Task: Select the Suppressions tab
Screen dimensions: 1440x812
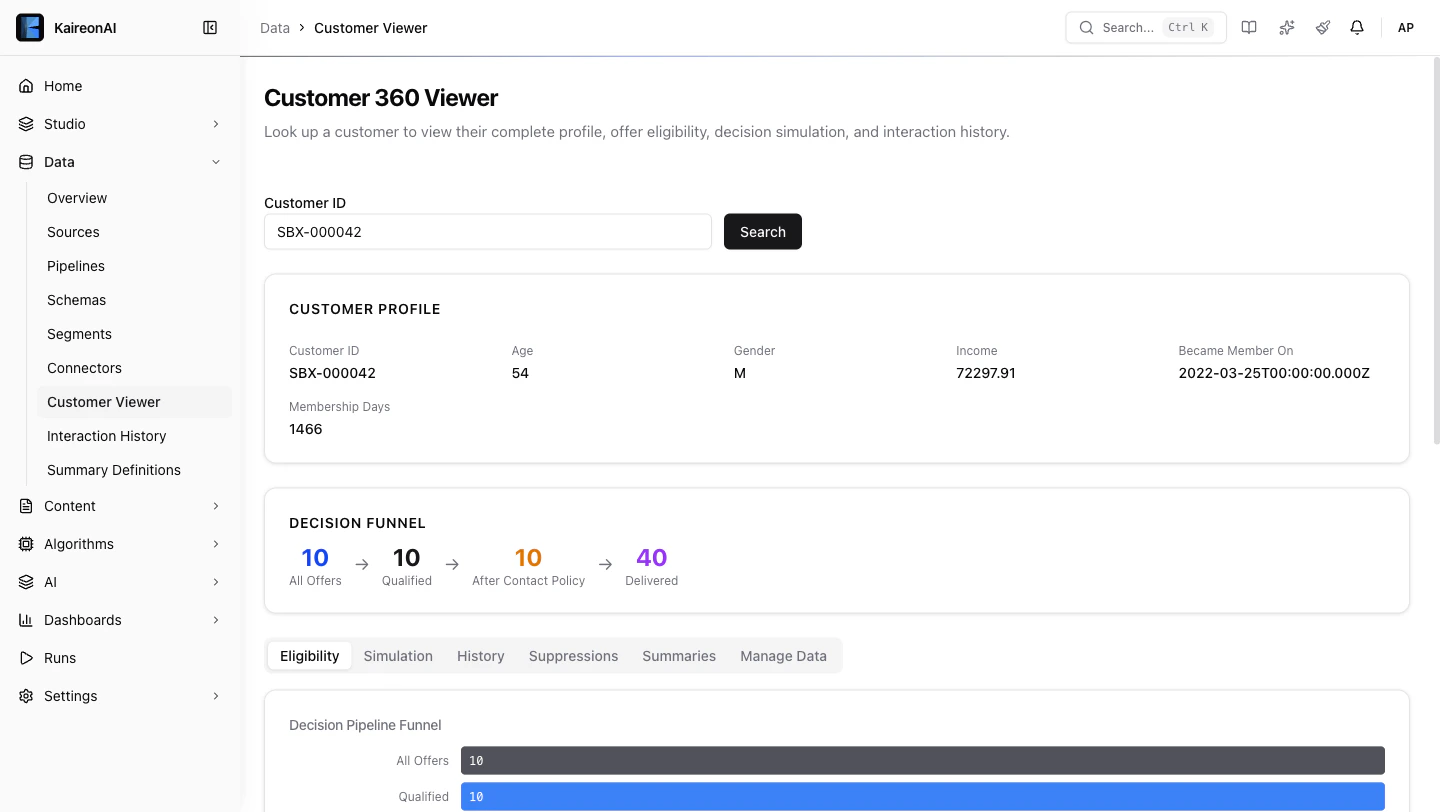Action: [573, 656]
